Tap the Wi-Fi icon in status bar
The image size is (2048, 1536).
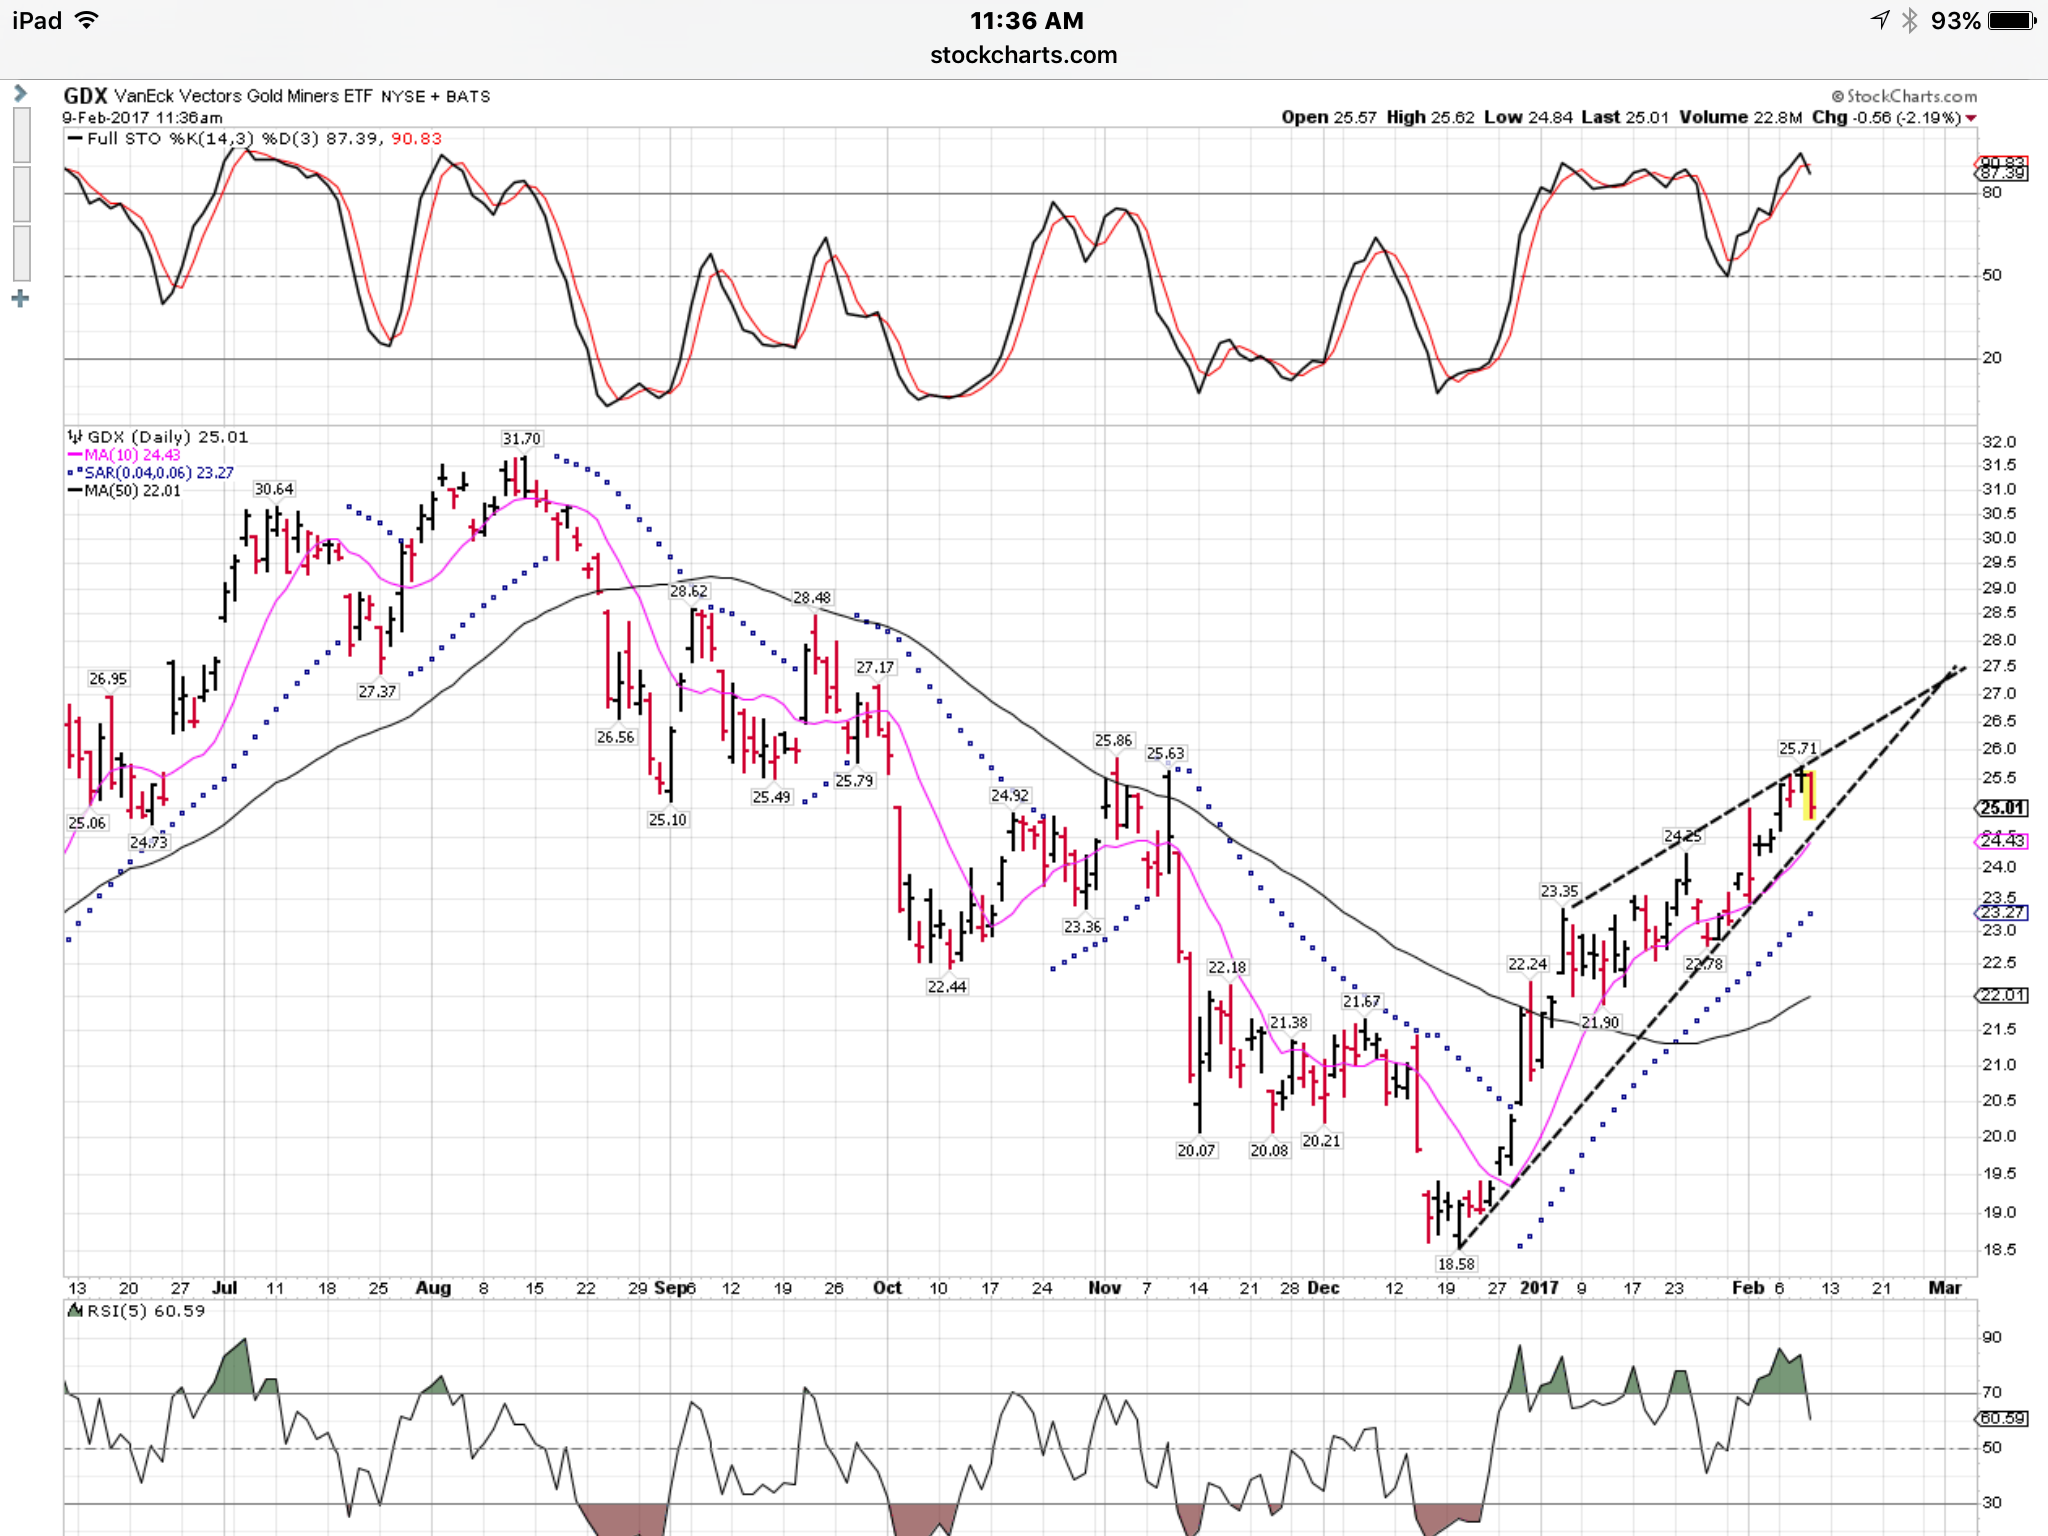(x=88, y=20)
